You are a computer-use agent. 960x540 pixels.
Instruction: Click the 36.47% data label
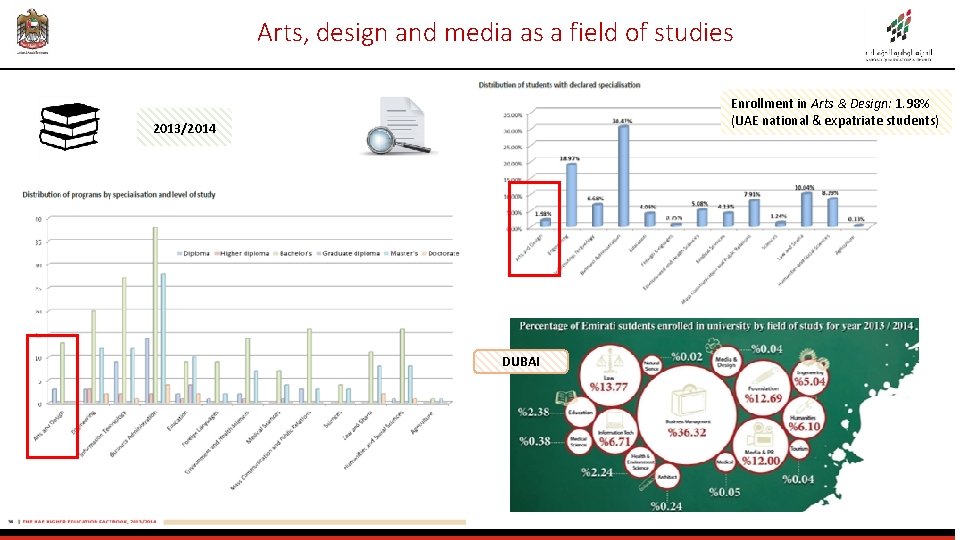(622, 121)
